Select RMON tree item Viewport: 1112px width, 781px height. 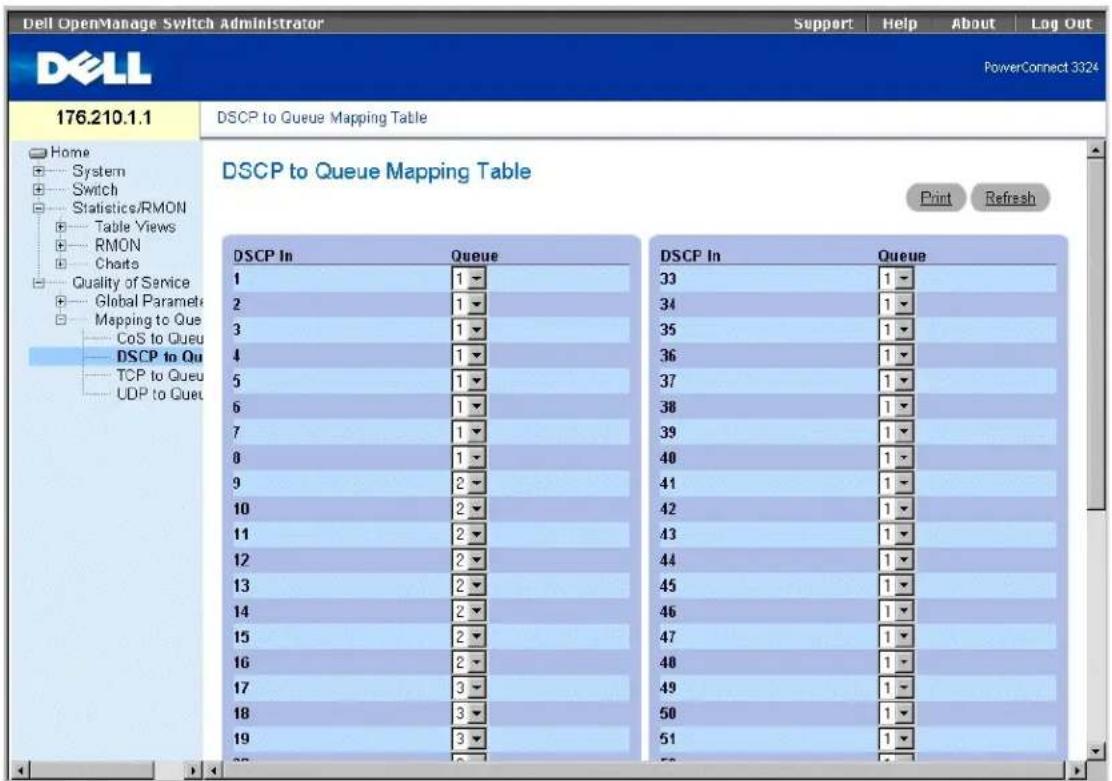[x=118, y=245]
